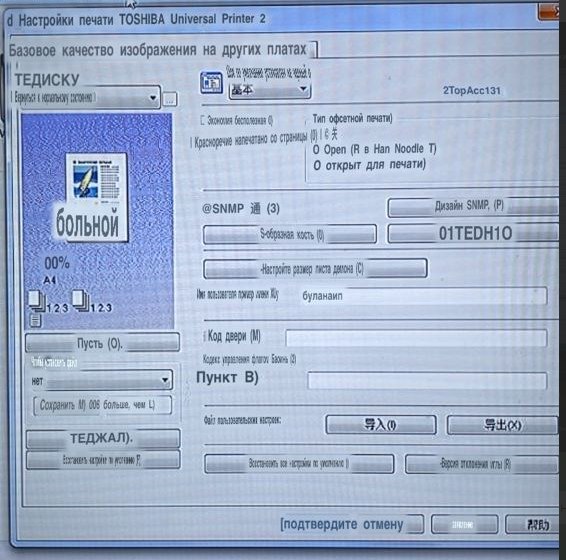Image resolution: width=566 pixels, height=560 pixels.
Task: Click the Настройте размер листа button
Action: [x=315, y=269]
